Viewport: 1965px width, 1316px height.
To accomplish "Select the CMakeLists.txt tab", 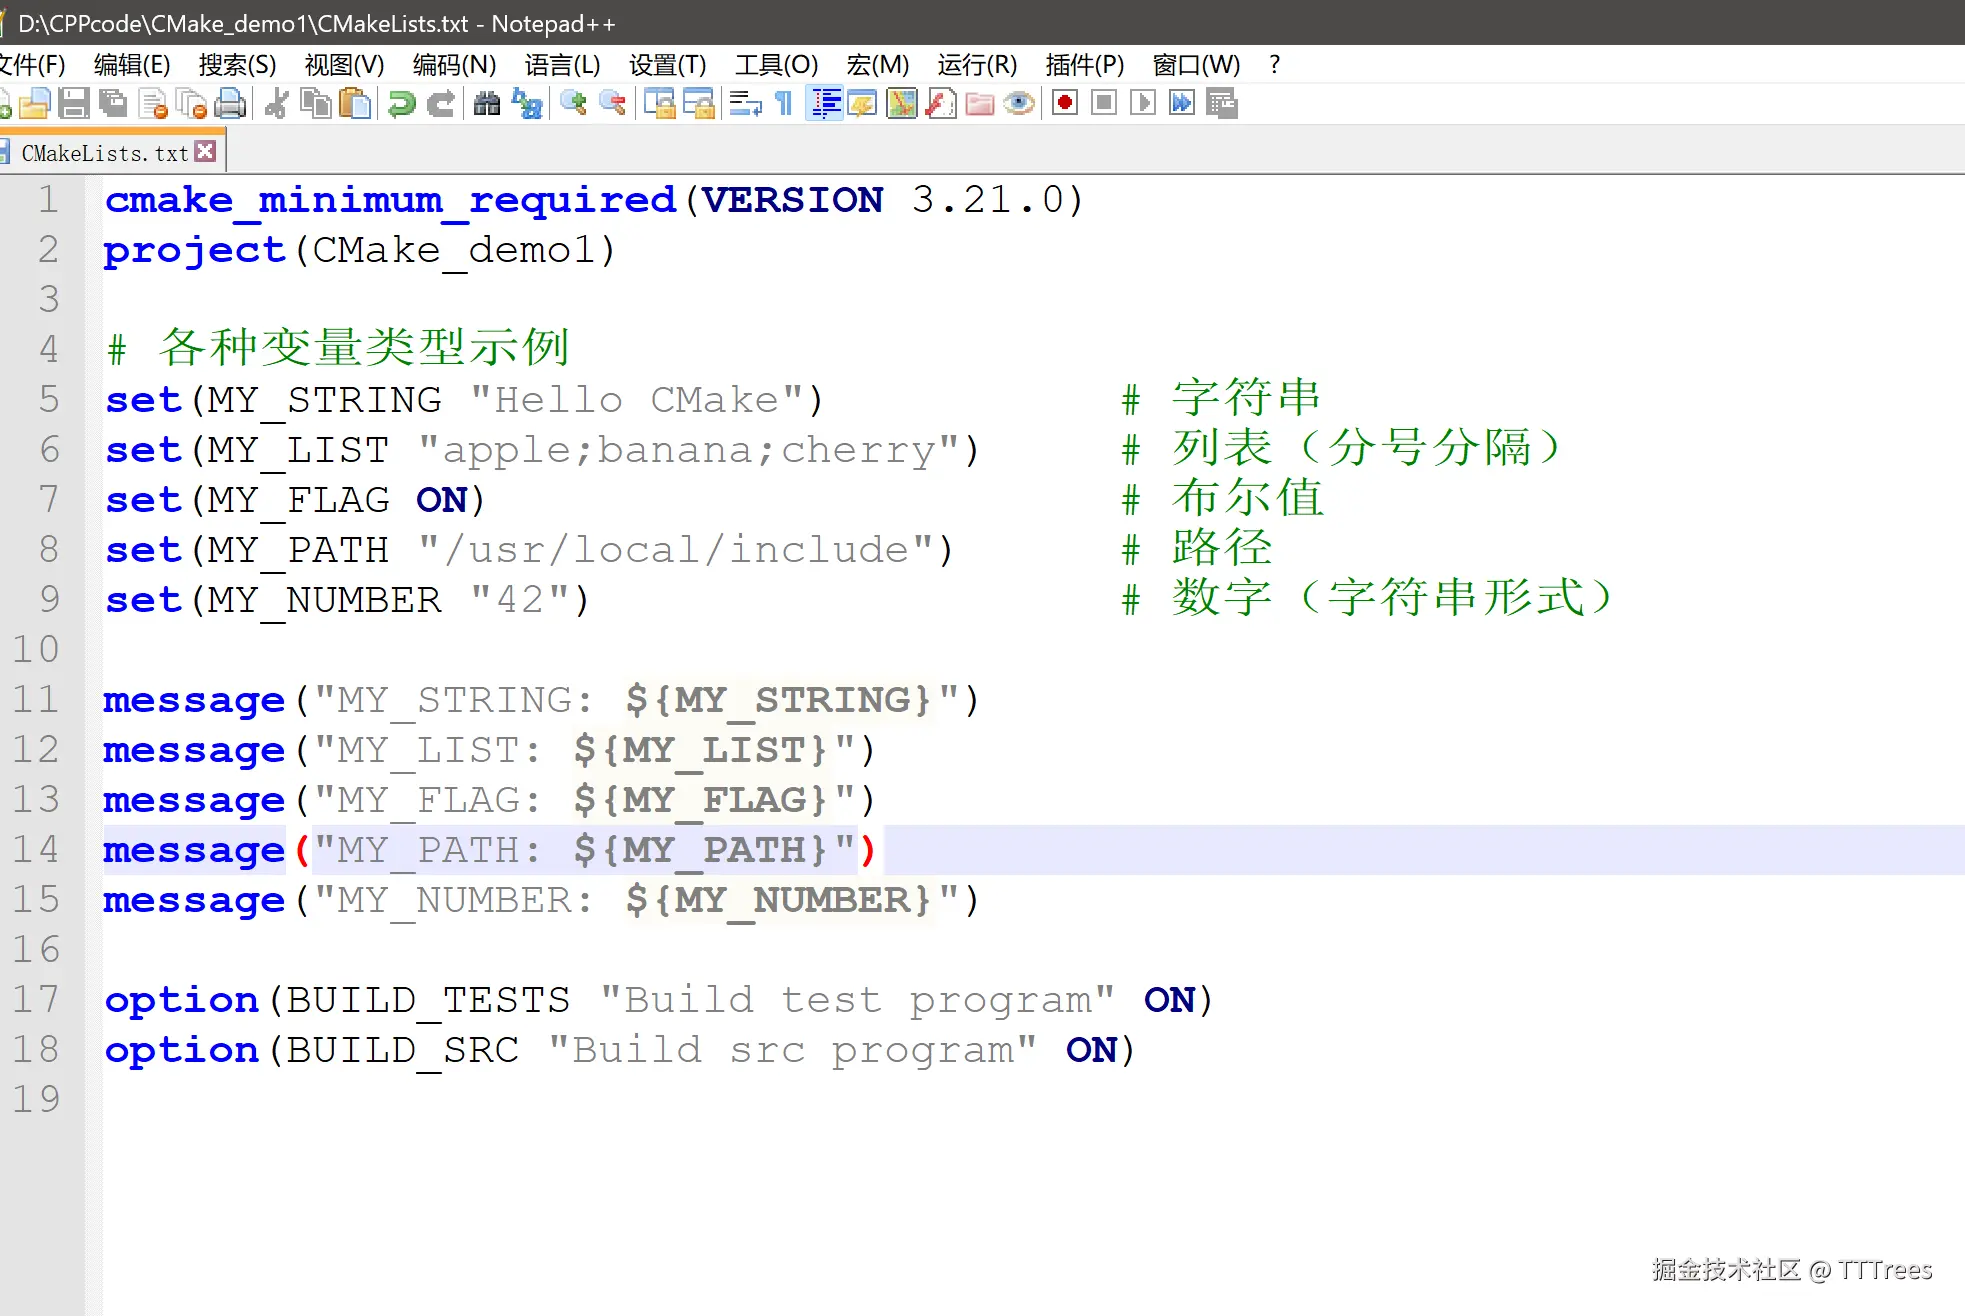I will click(x=104, y=153).
